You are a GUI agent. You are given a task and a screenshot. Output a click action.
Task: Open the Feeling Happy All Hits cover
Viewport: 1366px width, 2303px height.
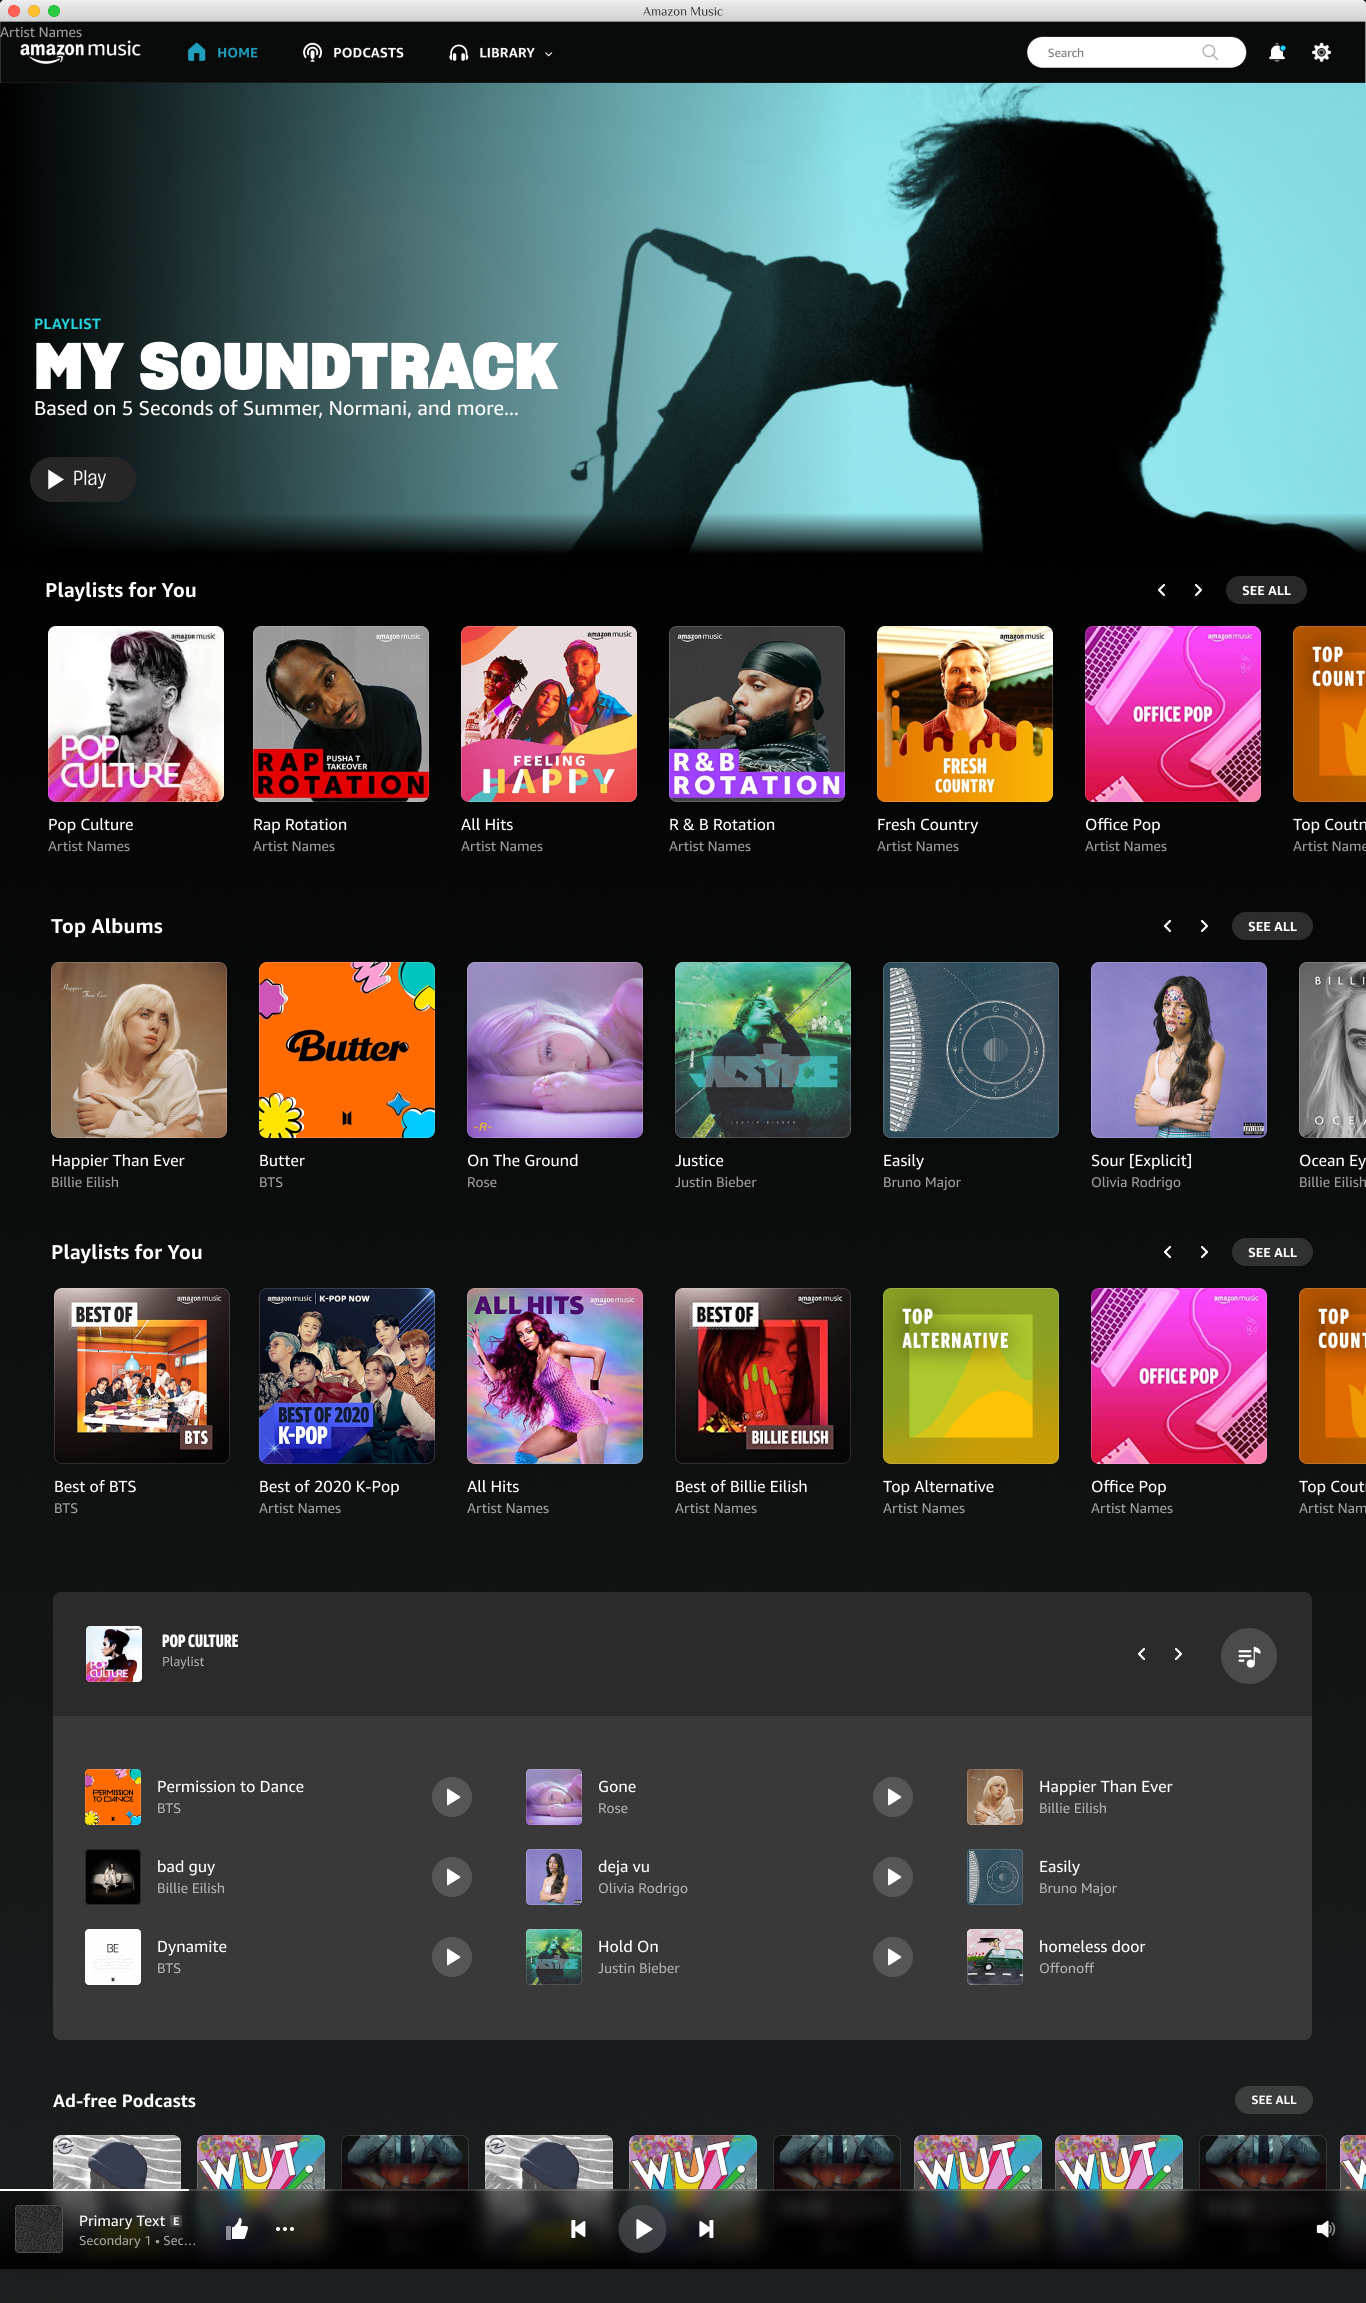[x=549, y=714]
